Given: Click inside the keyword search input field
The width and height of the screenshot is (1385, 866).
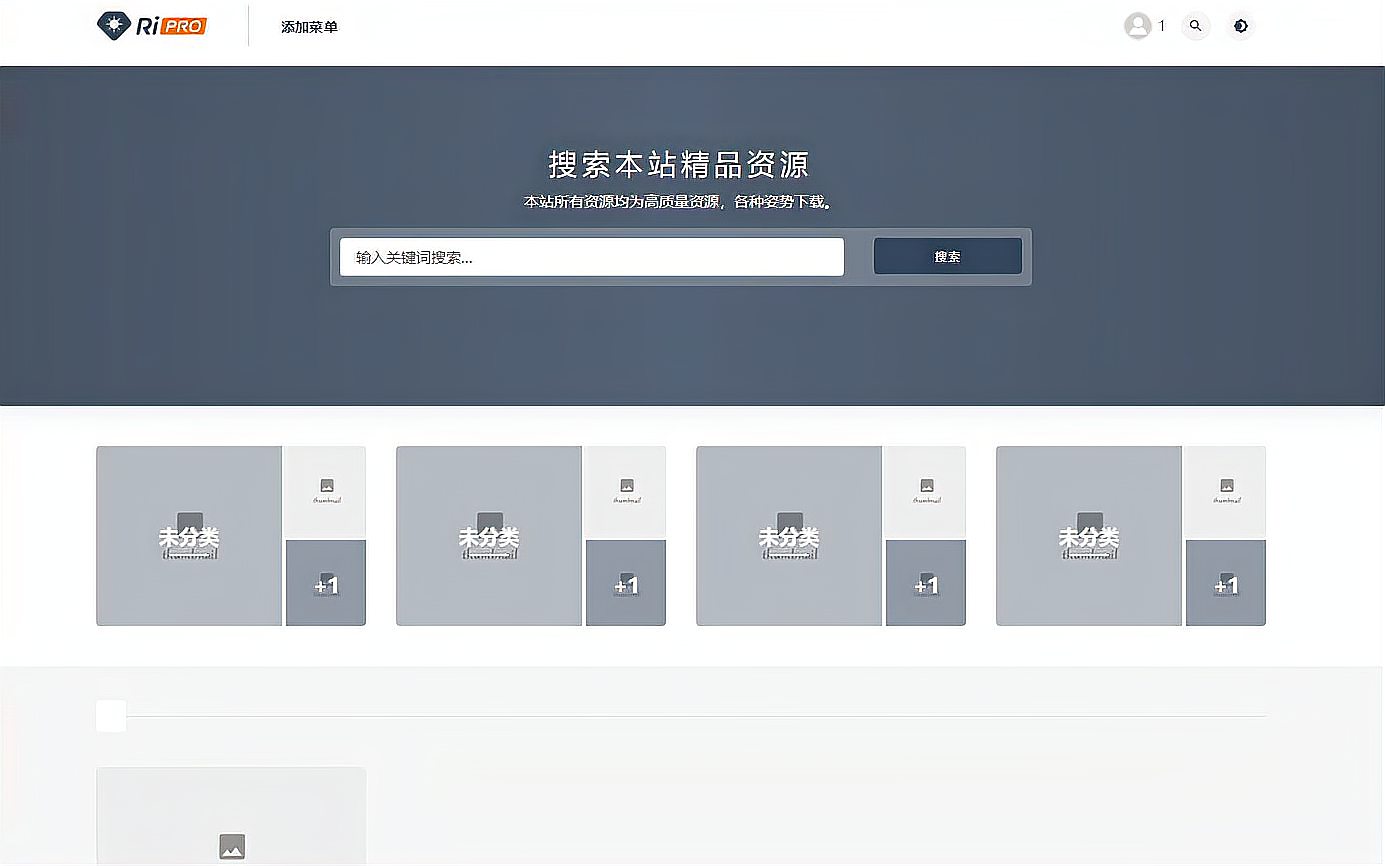Looking at the screenshot, I should coord(591,256).
